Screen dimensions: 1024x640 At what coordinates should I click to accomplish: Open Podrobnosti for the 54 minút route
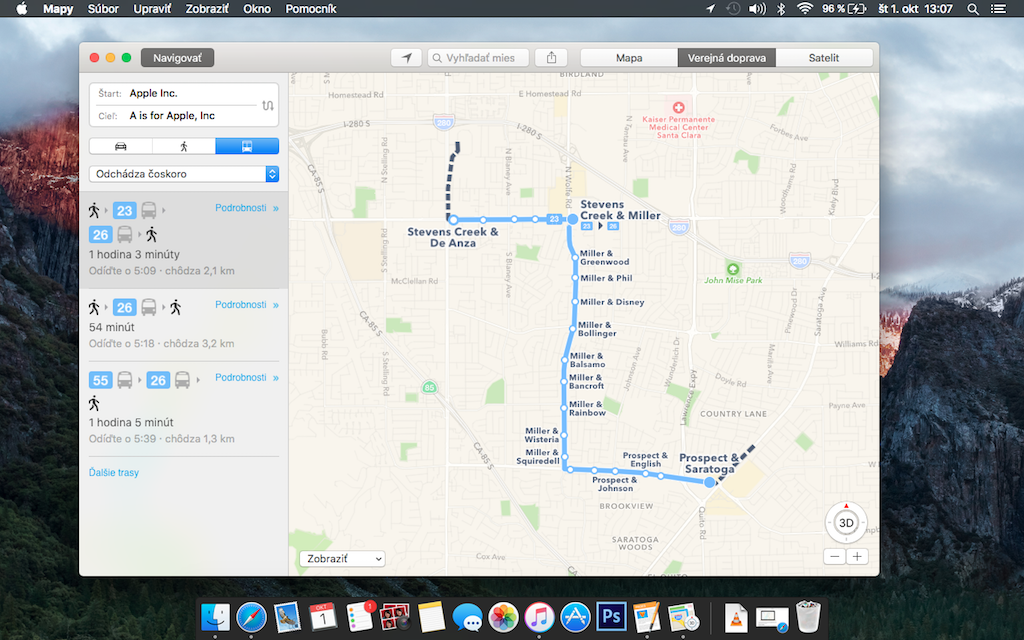click(247, 304)
